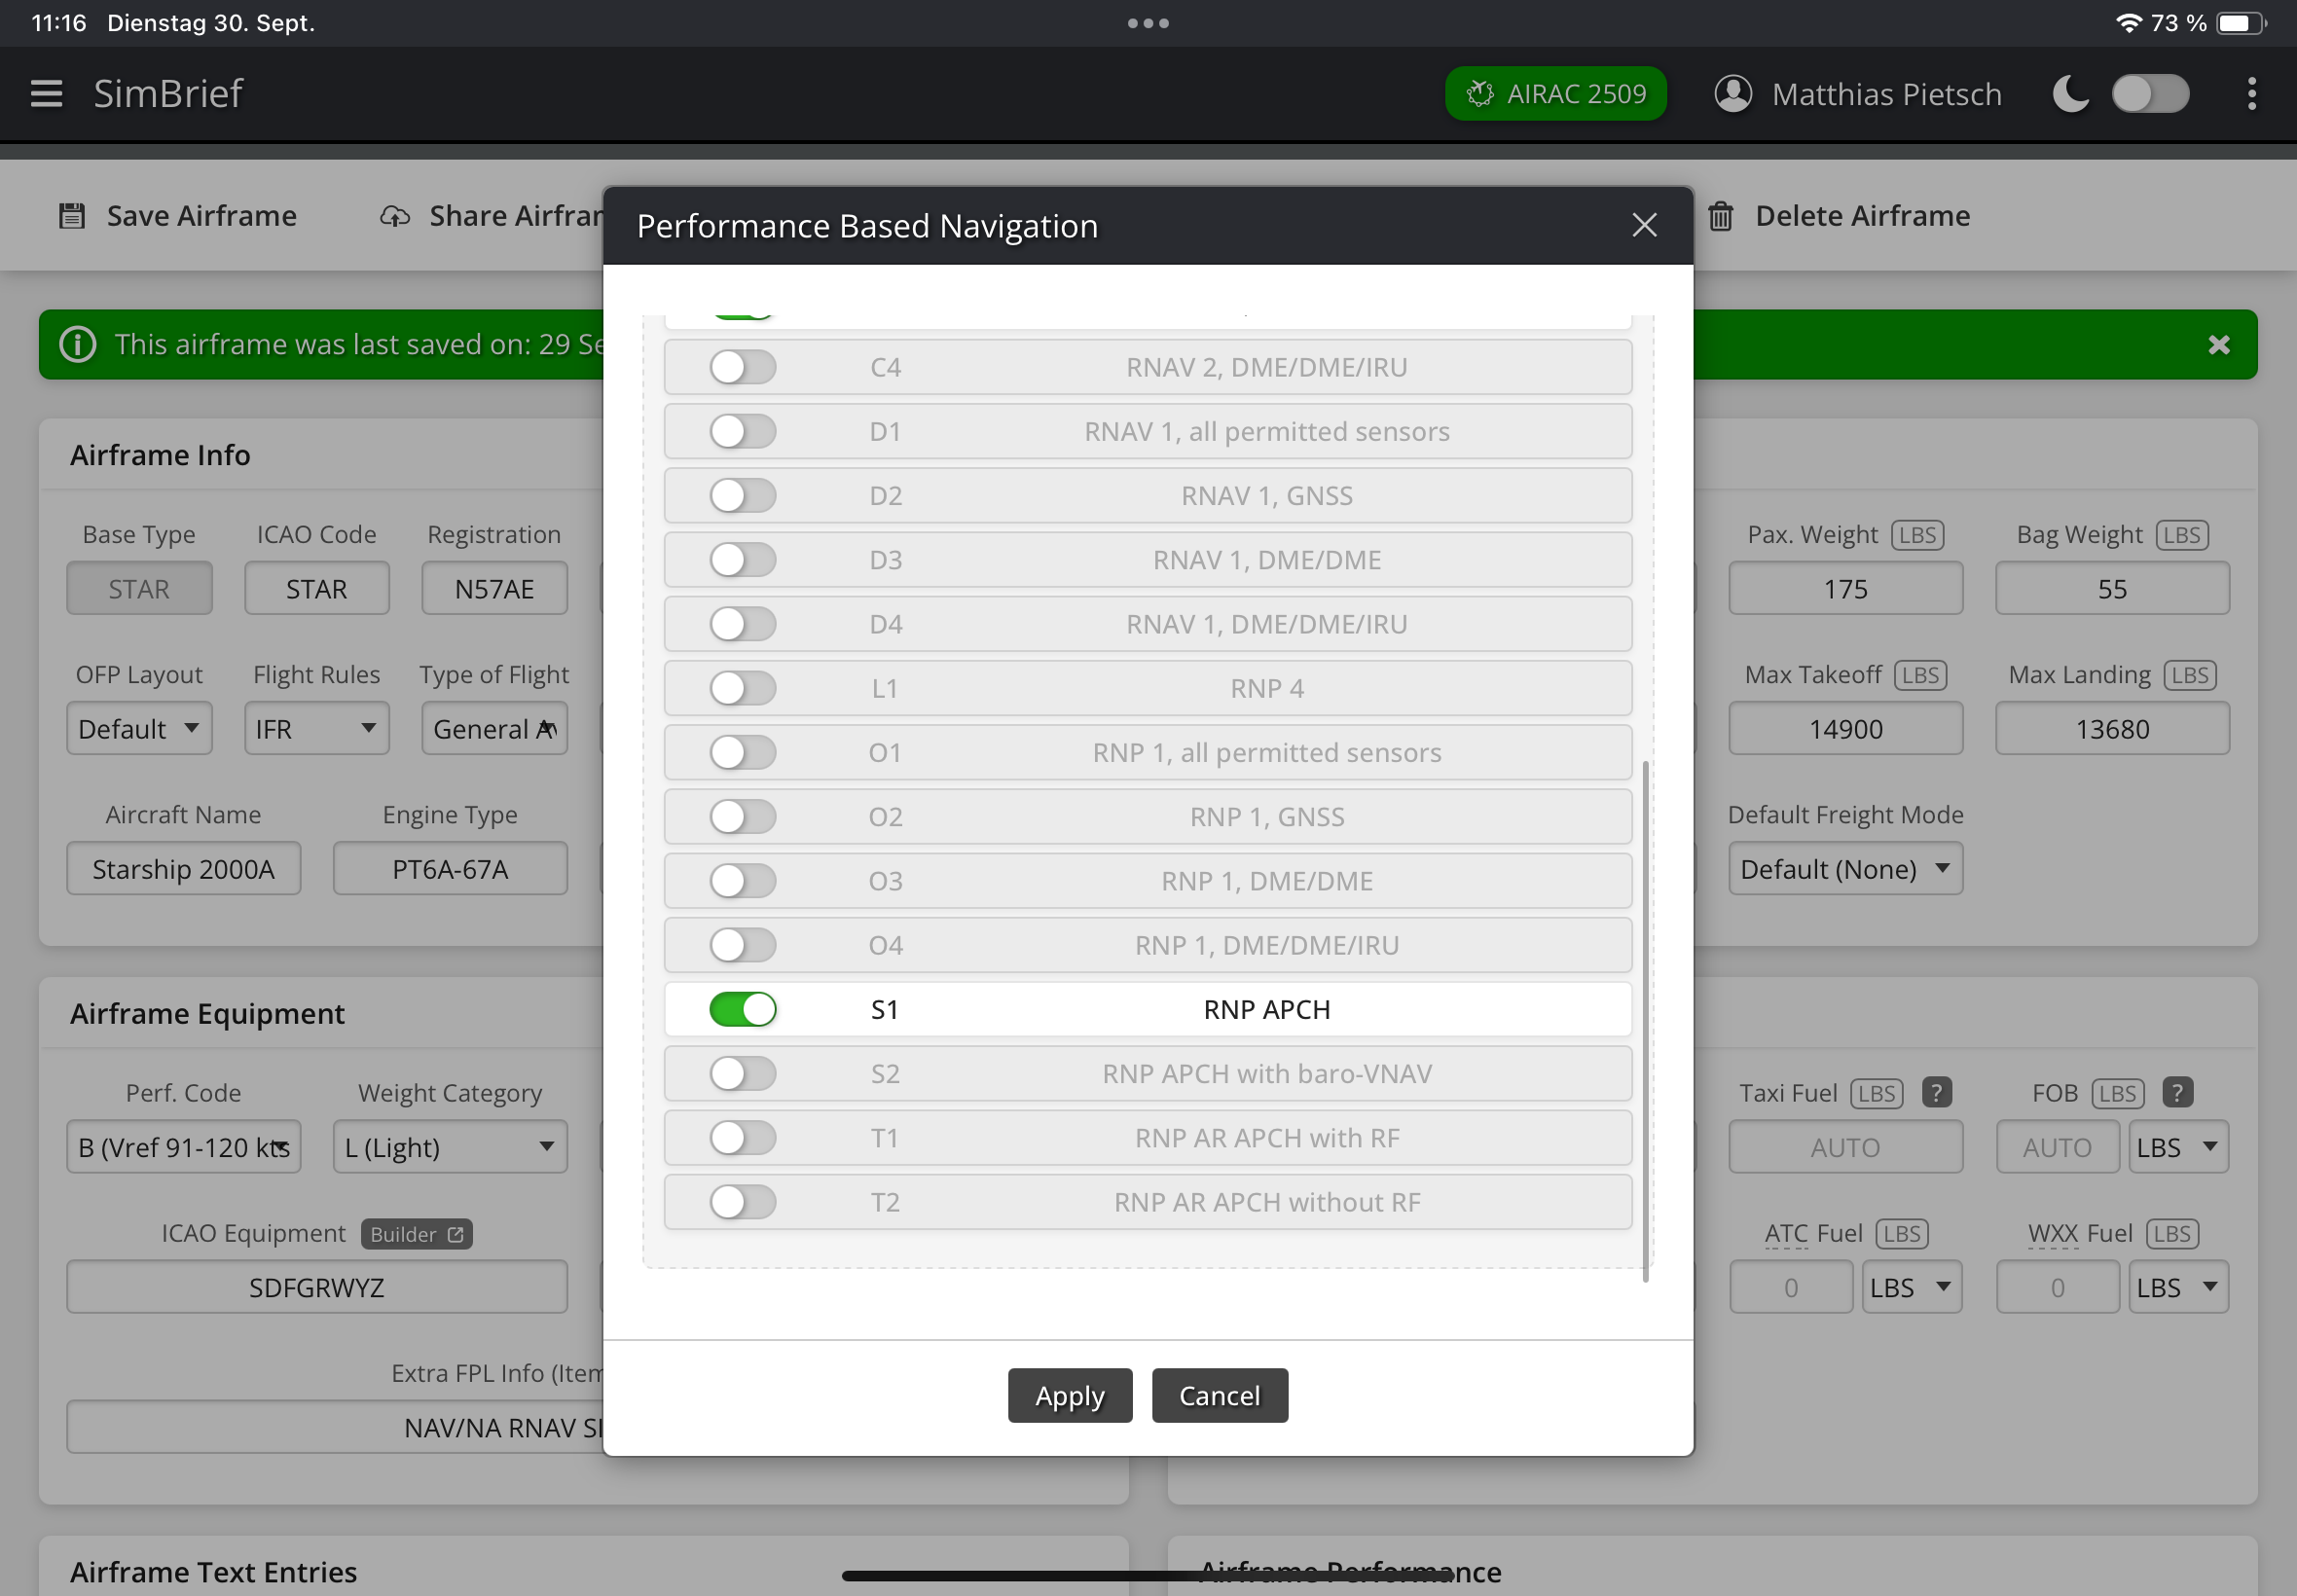
Task: Expand the Default Freight Mode dropdown
Action: 1844,868
